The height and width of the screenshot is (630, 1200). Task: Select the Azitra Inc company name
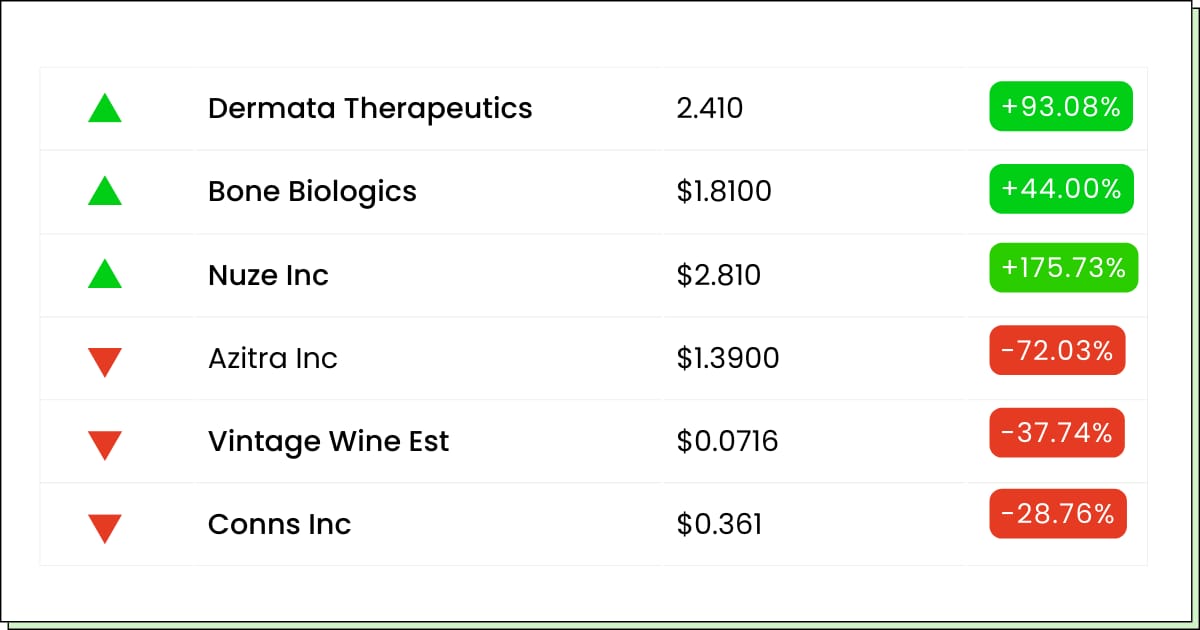(x=273, y=358)
